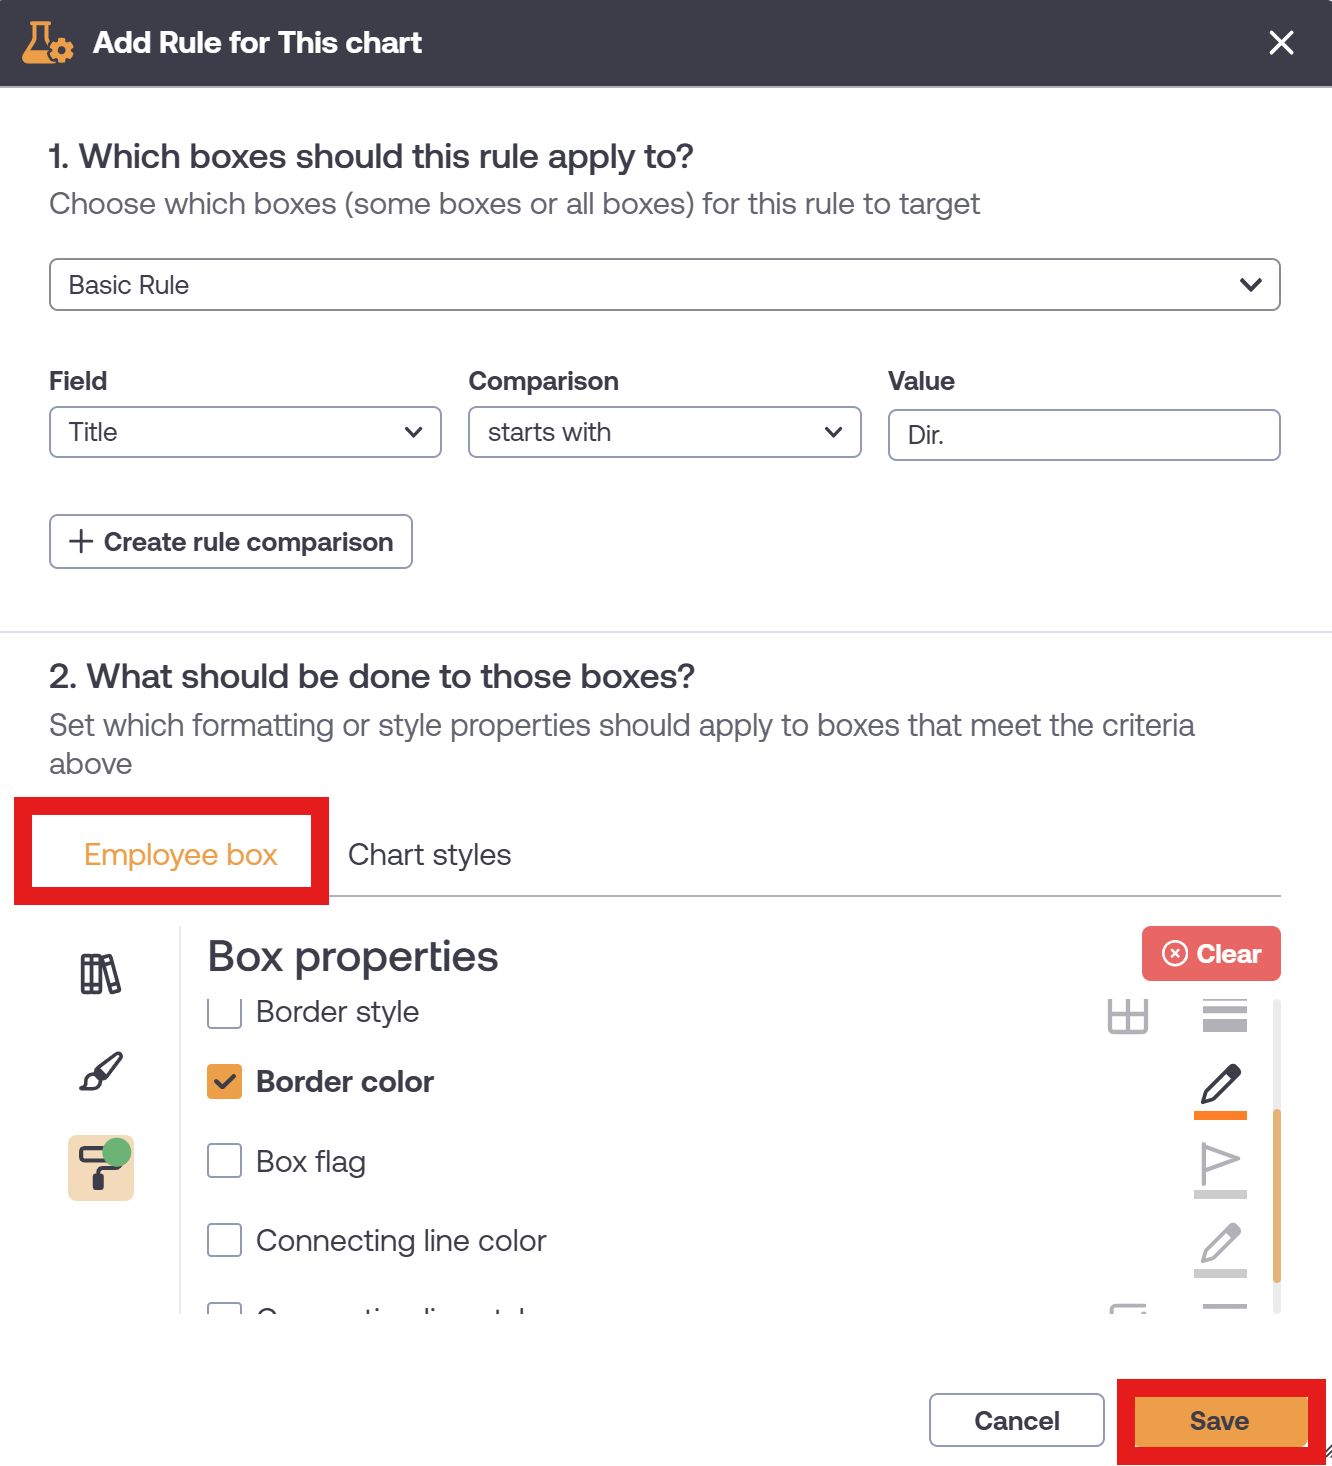
Task: Tick the Connecting line color checkbox
Action: (224, 1240)
